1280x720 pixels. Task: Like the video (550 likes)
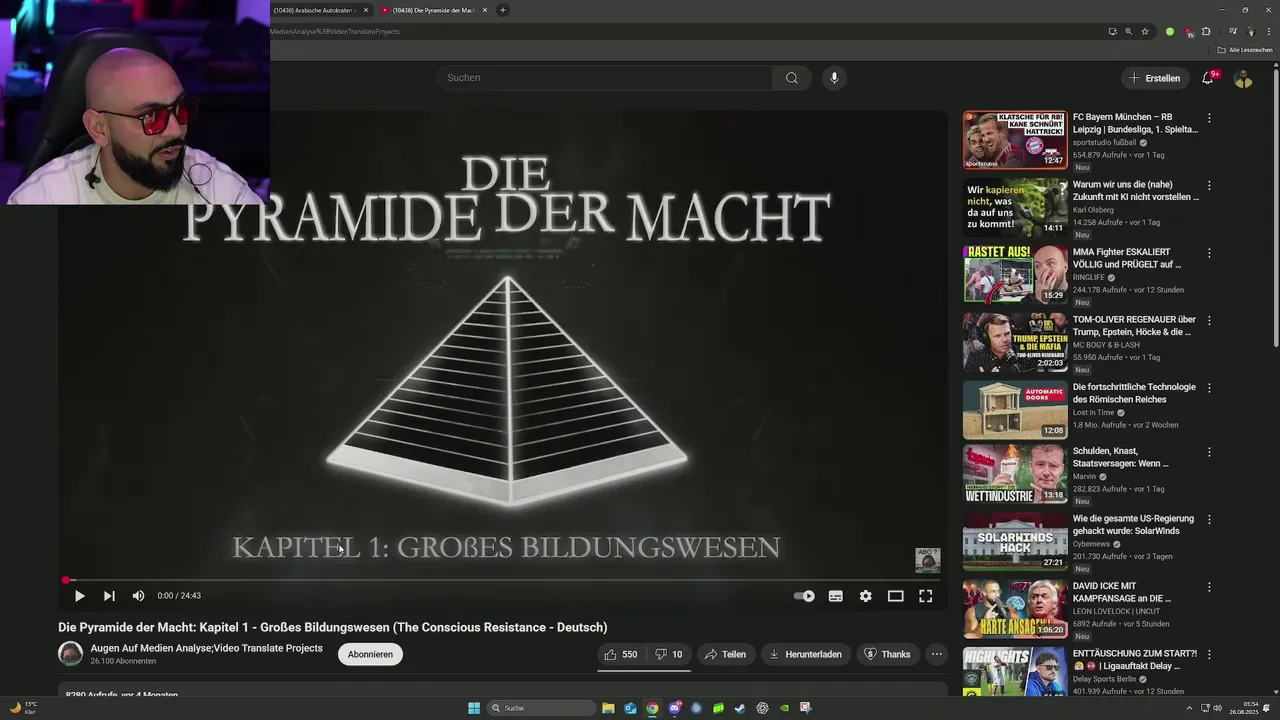pyautogui.click(x=621, y=654)
